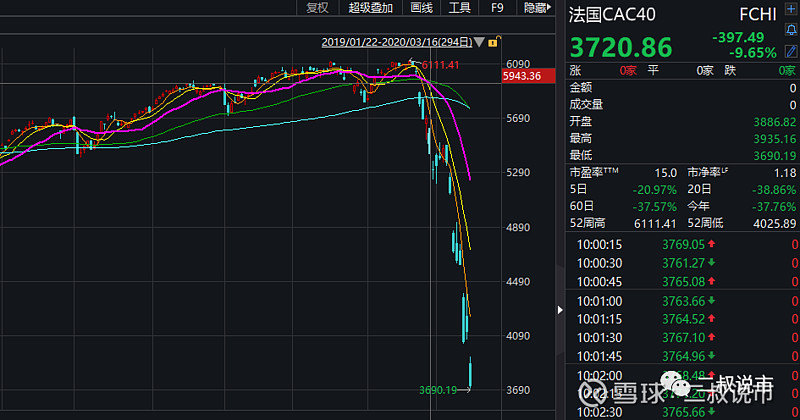Open the 工具 tools menu
Screen dimensions: 800x420
tap(459, 8)
